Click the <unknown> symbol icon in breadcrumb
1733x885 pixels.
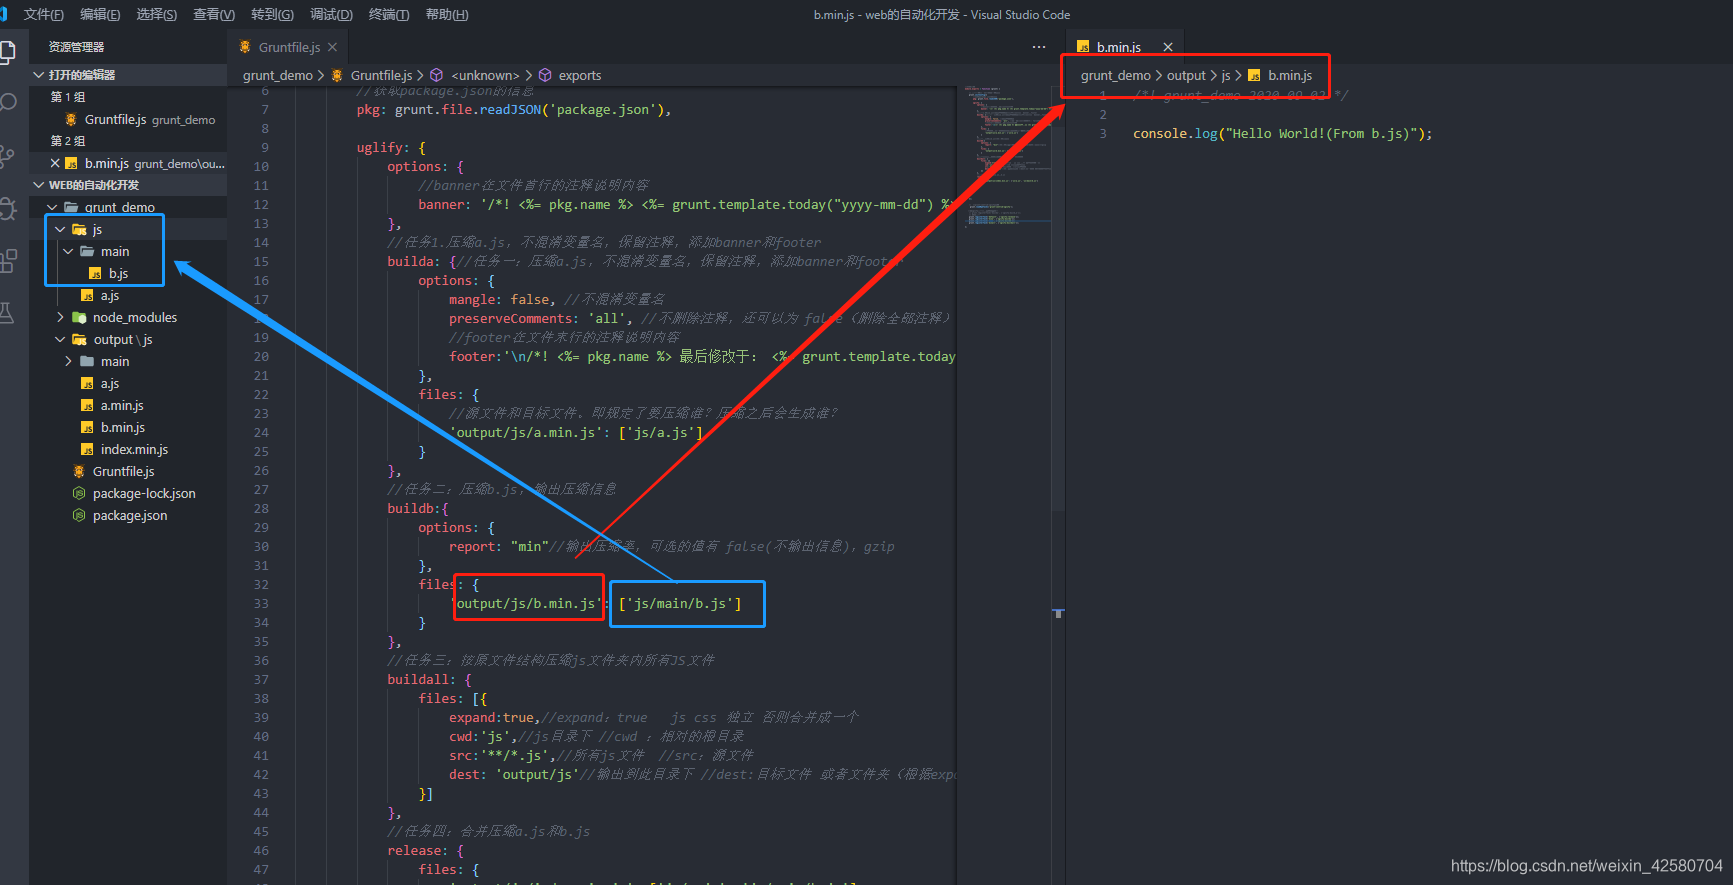(436, 75)
